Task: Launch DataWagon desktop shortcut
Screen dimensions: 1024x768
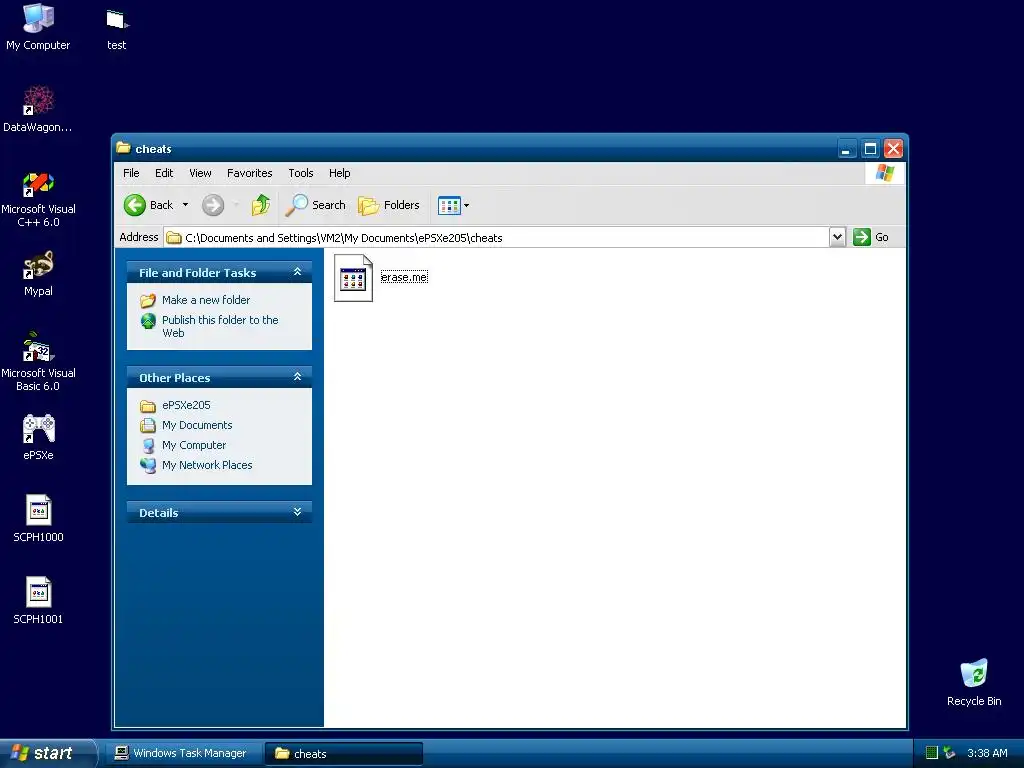Action: point(38,108)
